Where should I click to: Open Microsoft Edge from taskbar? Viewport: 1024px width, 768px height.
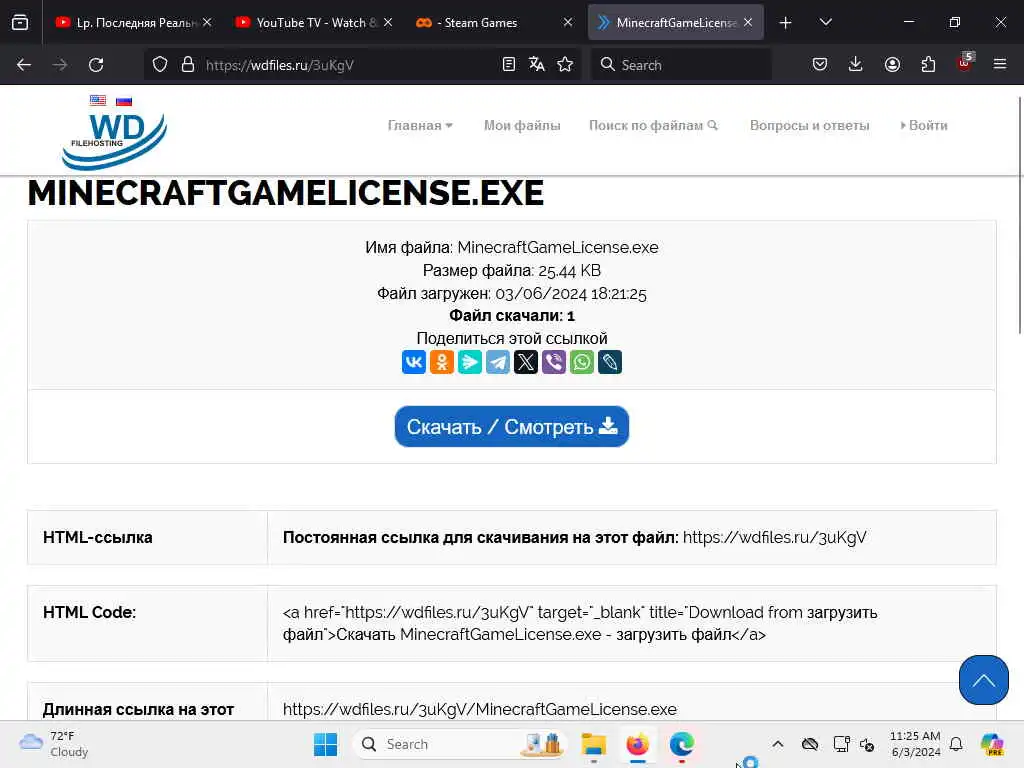(681, 744)
